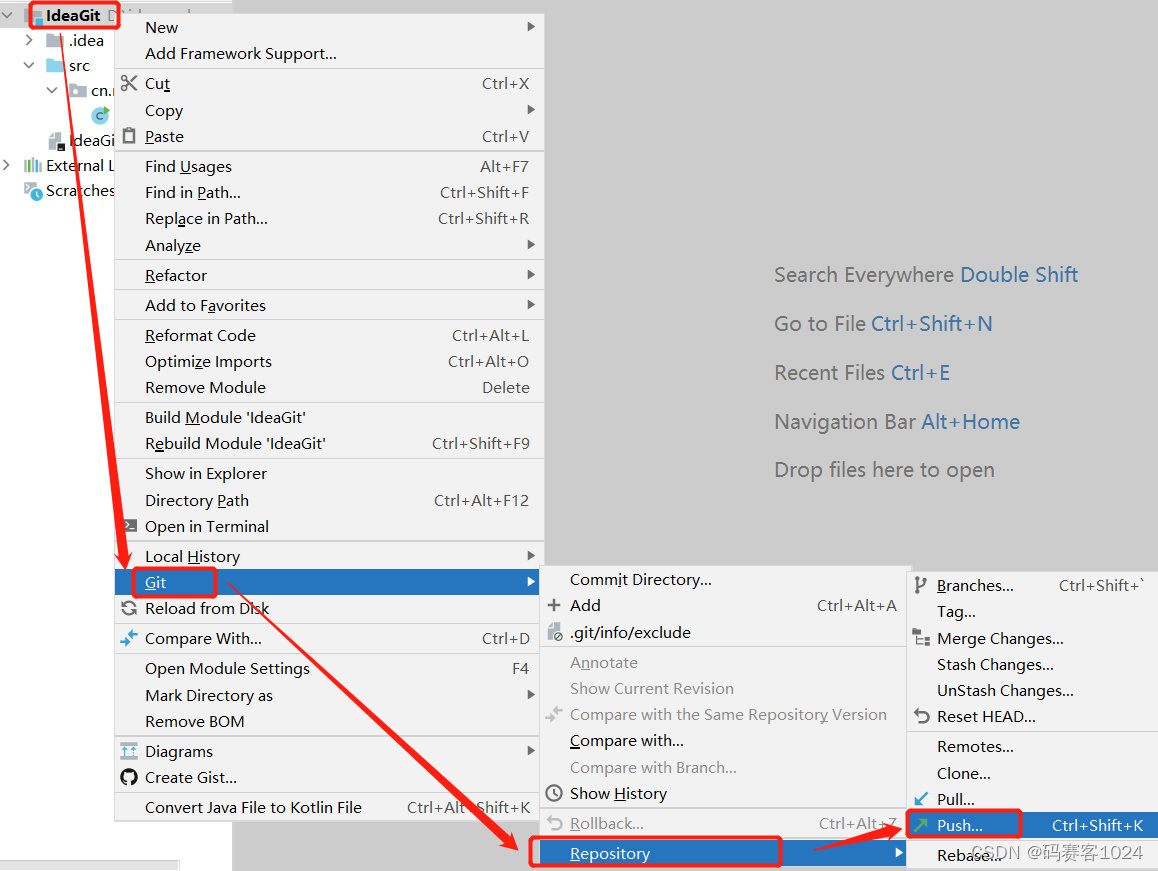Screen dimensions: 1158x871
Task: Choose Clone...
Action: pos(1032,773)
